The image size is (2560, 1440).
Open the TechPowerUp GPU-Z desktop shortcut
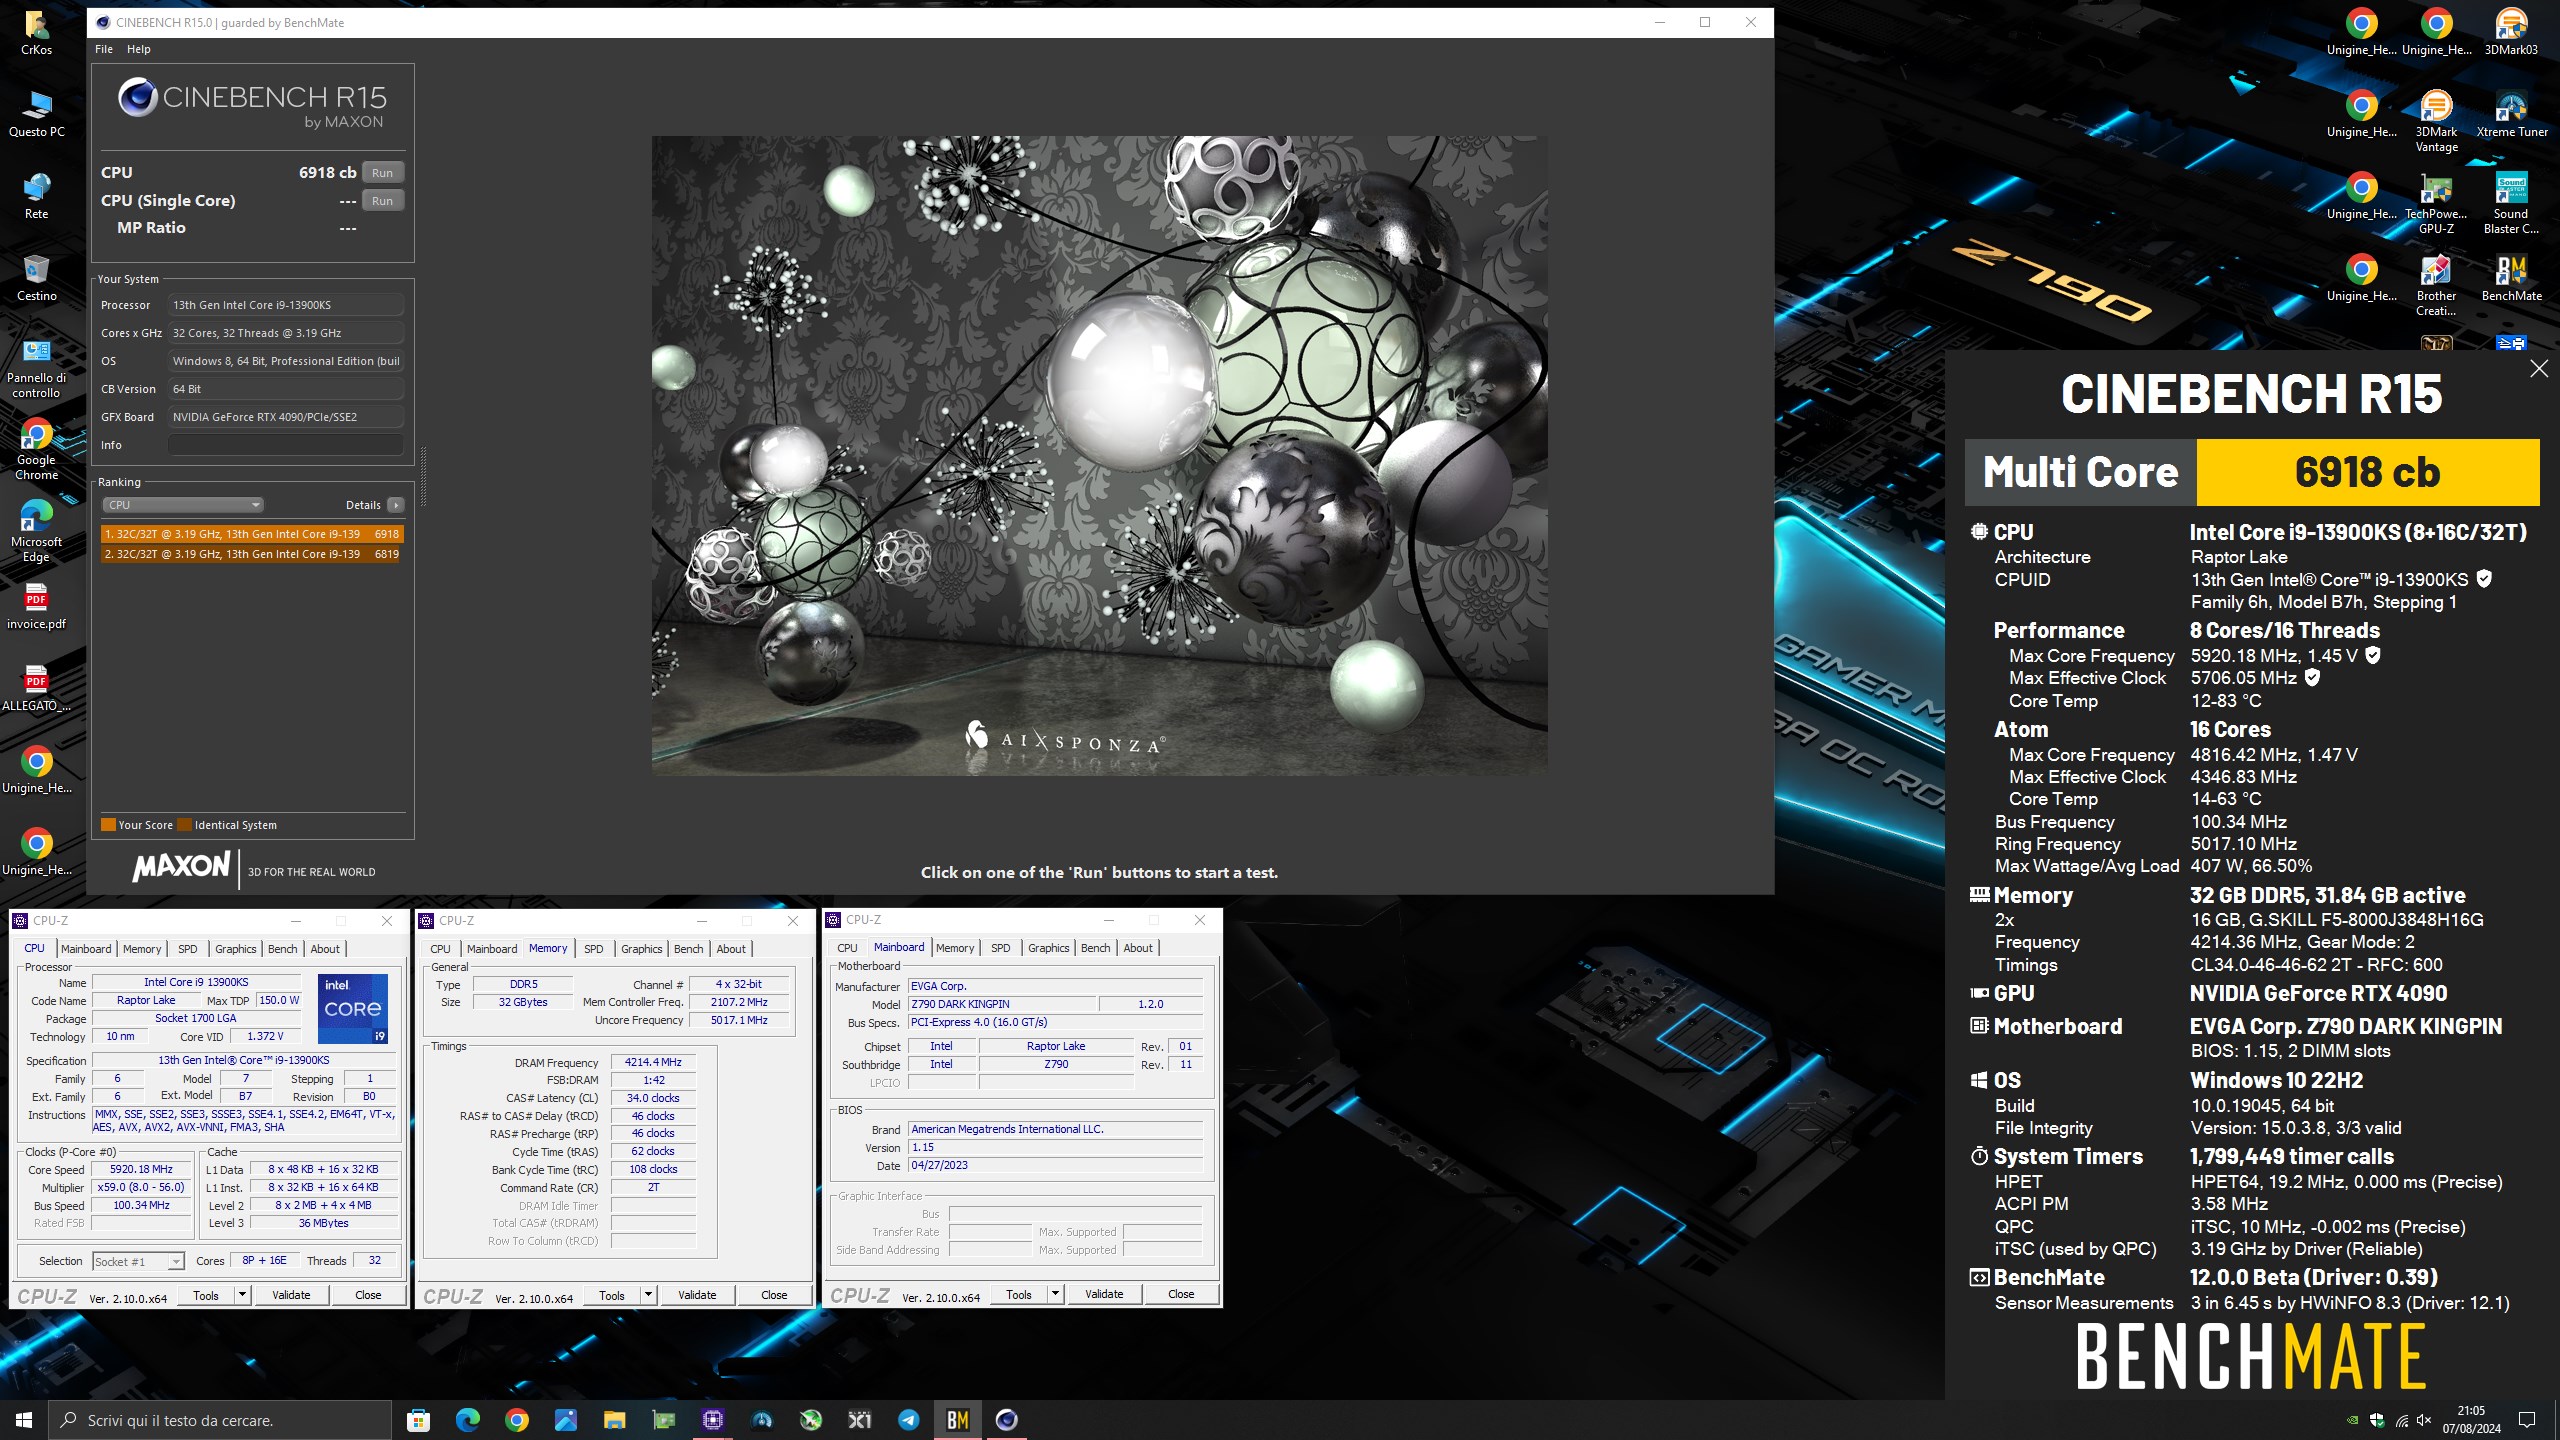2436,202
